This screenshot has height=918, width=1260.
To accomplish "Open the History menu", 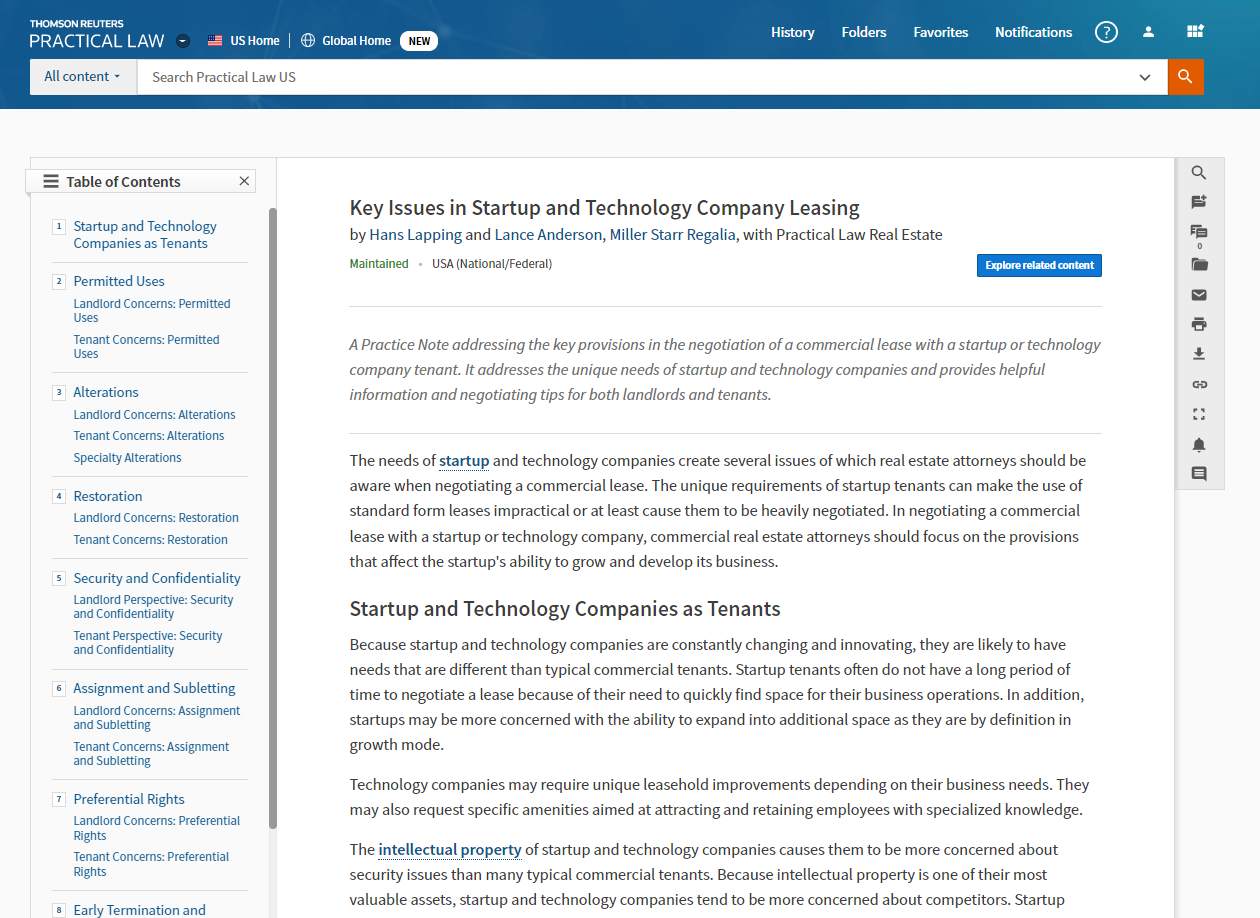I will [792, 32].
